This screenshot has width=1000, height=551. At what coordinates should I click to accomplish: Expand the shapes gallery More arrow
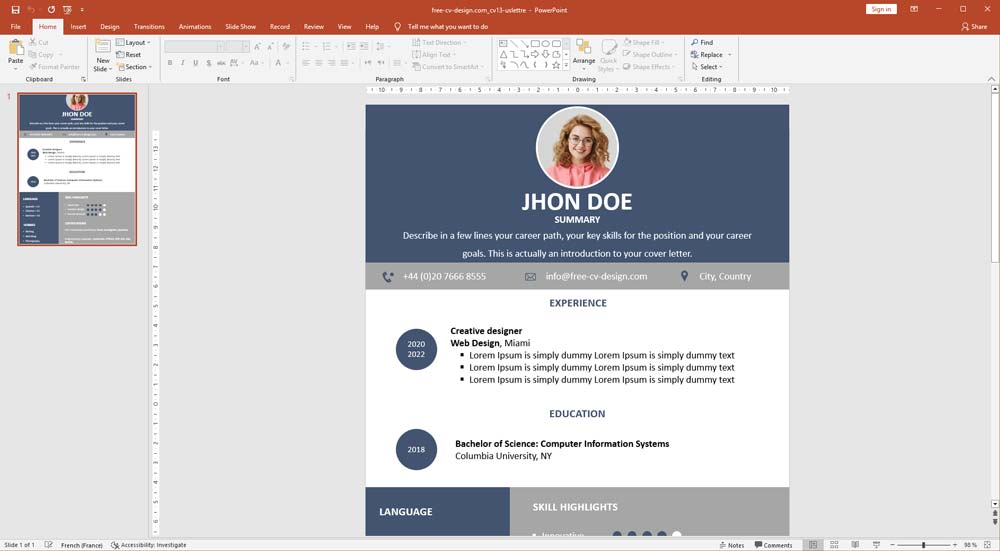point(566,65)
